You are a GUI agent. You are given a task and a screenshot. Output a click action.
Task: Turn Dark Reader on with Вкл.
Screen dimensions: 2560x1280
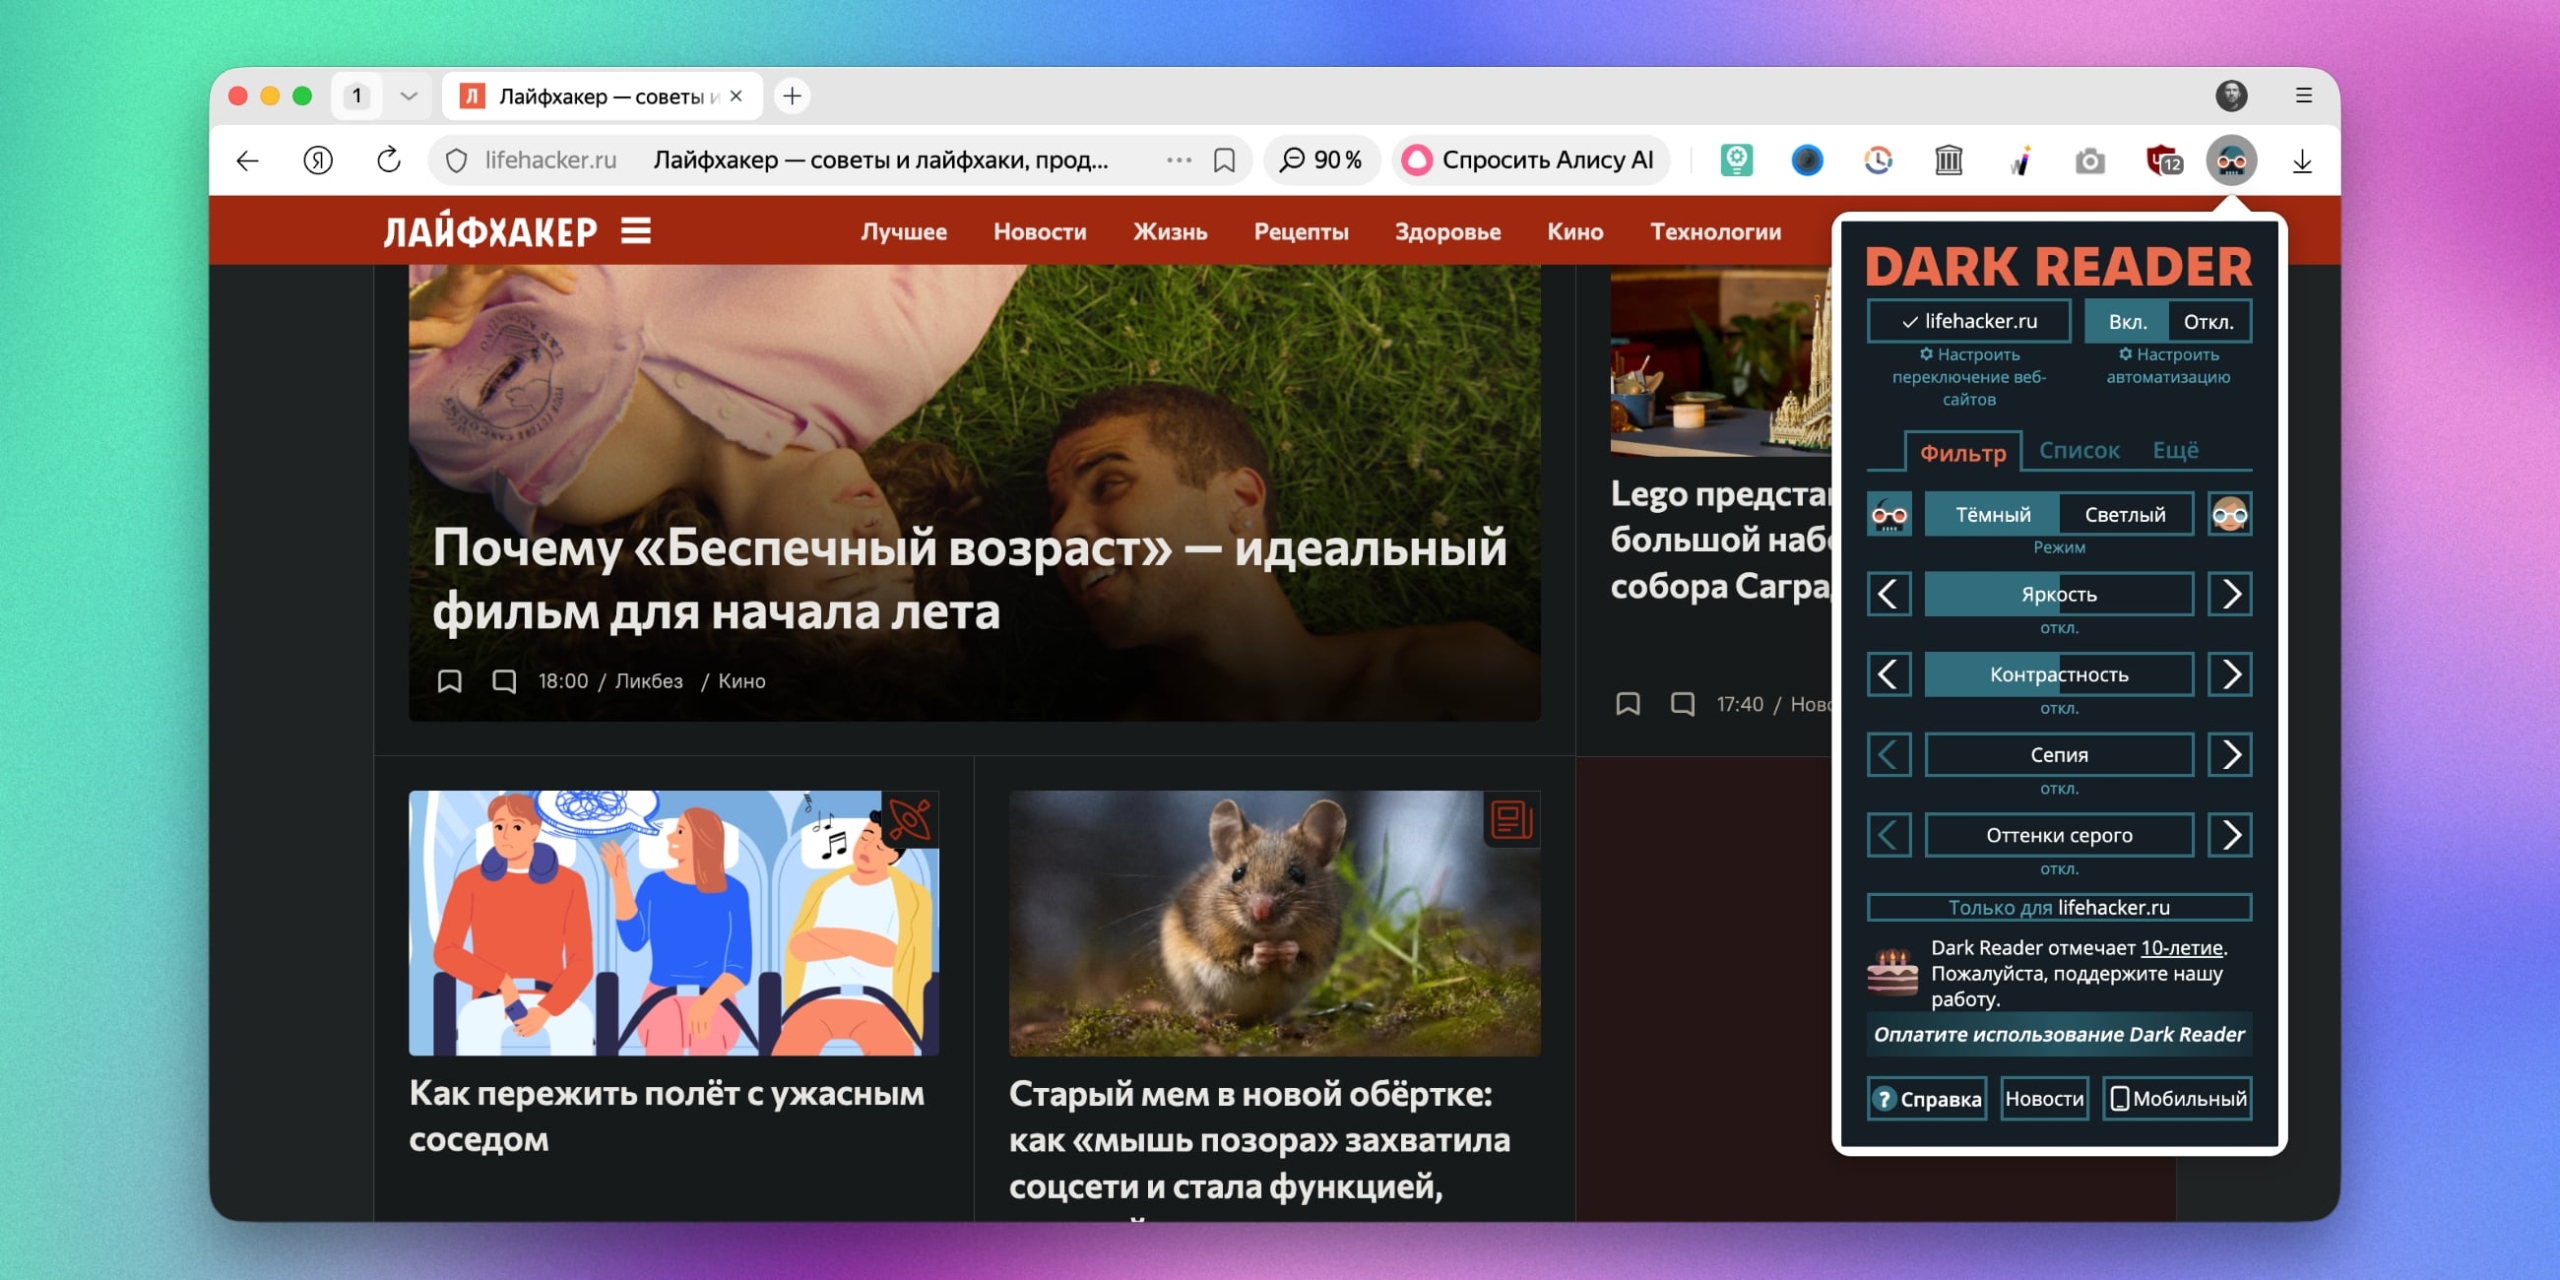pos(2127,322)
